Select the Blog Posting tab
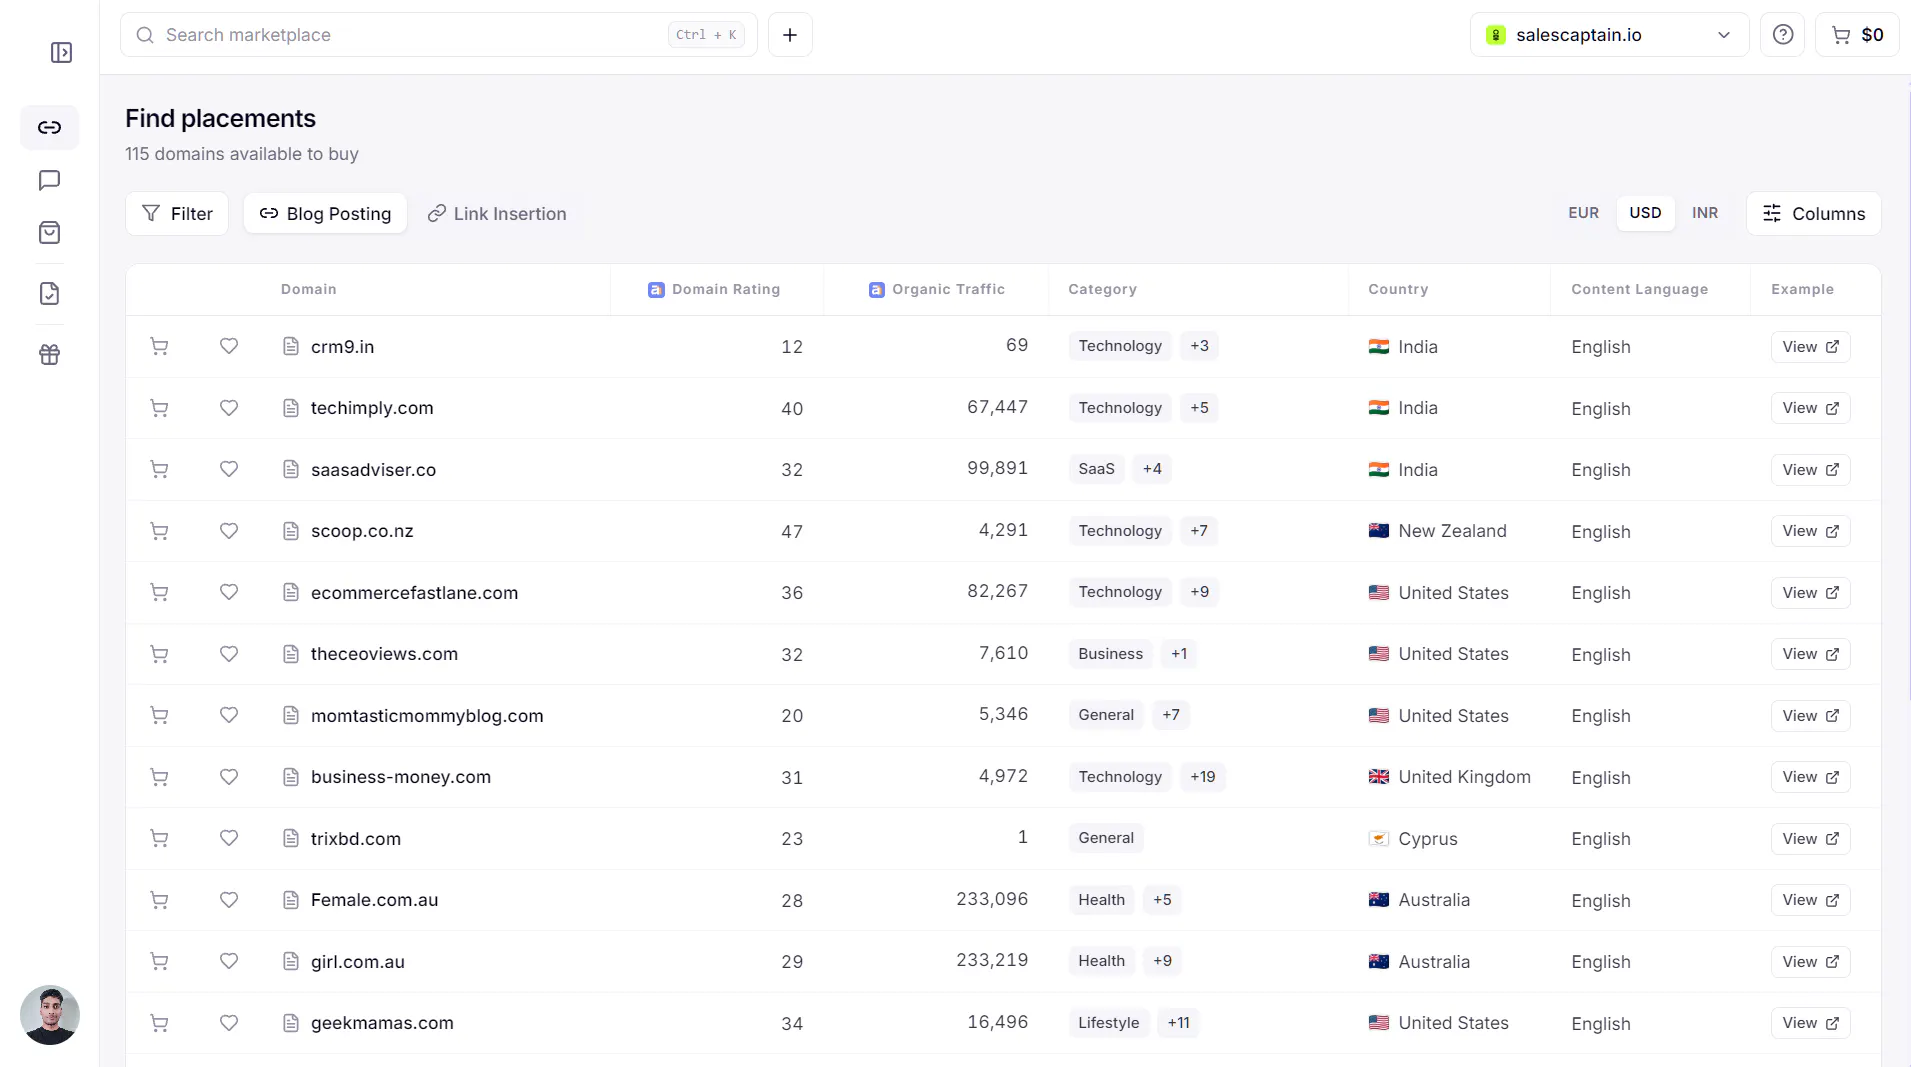This screenshot has height=1067, width=1911. pos(325,214)
